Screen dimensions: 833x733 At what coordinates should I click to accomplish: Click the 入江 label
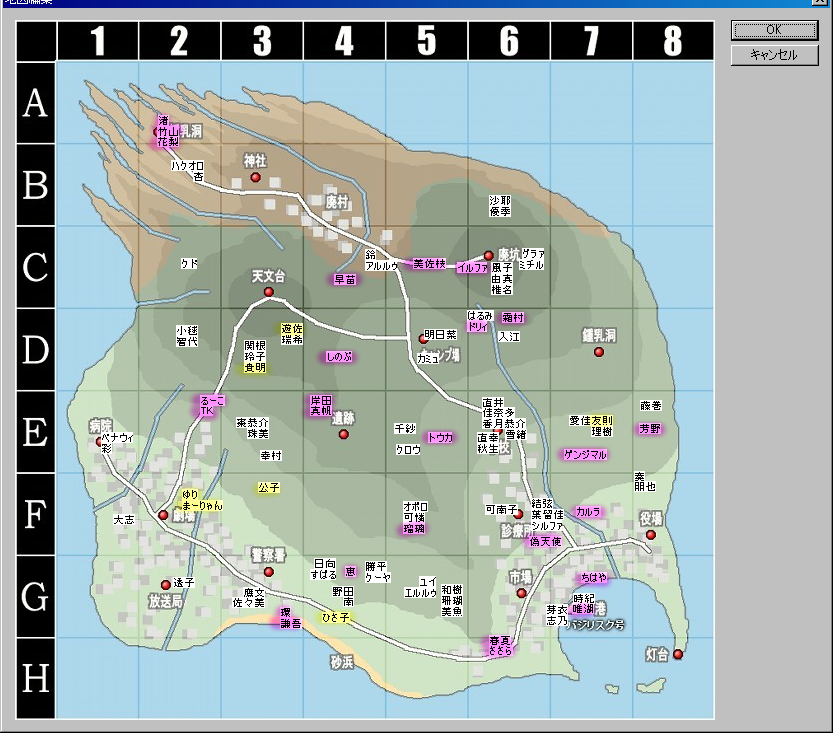pos(509,337)
